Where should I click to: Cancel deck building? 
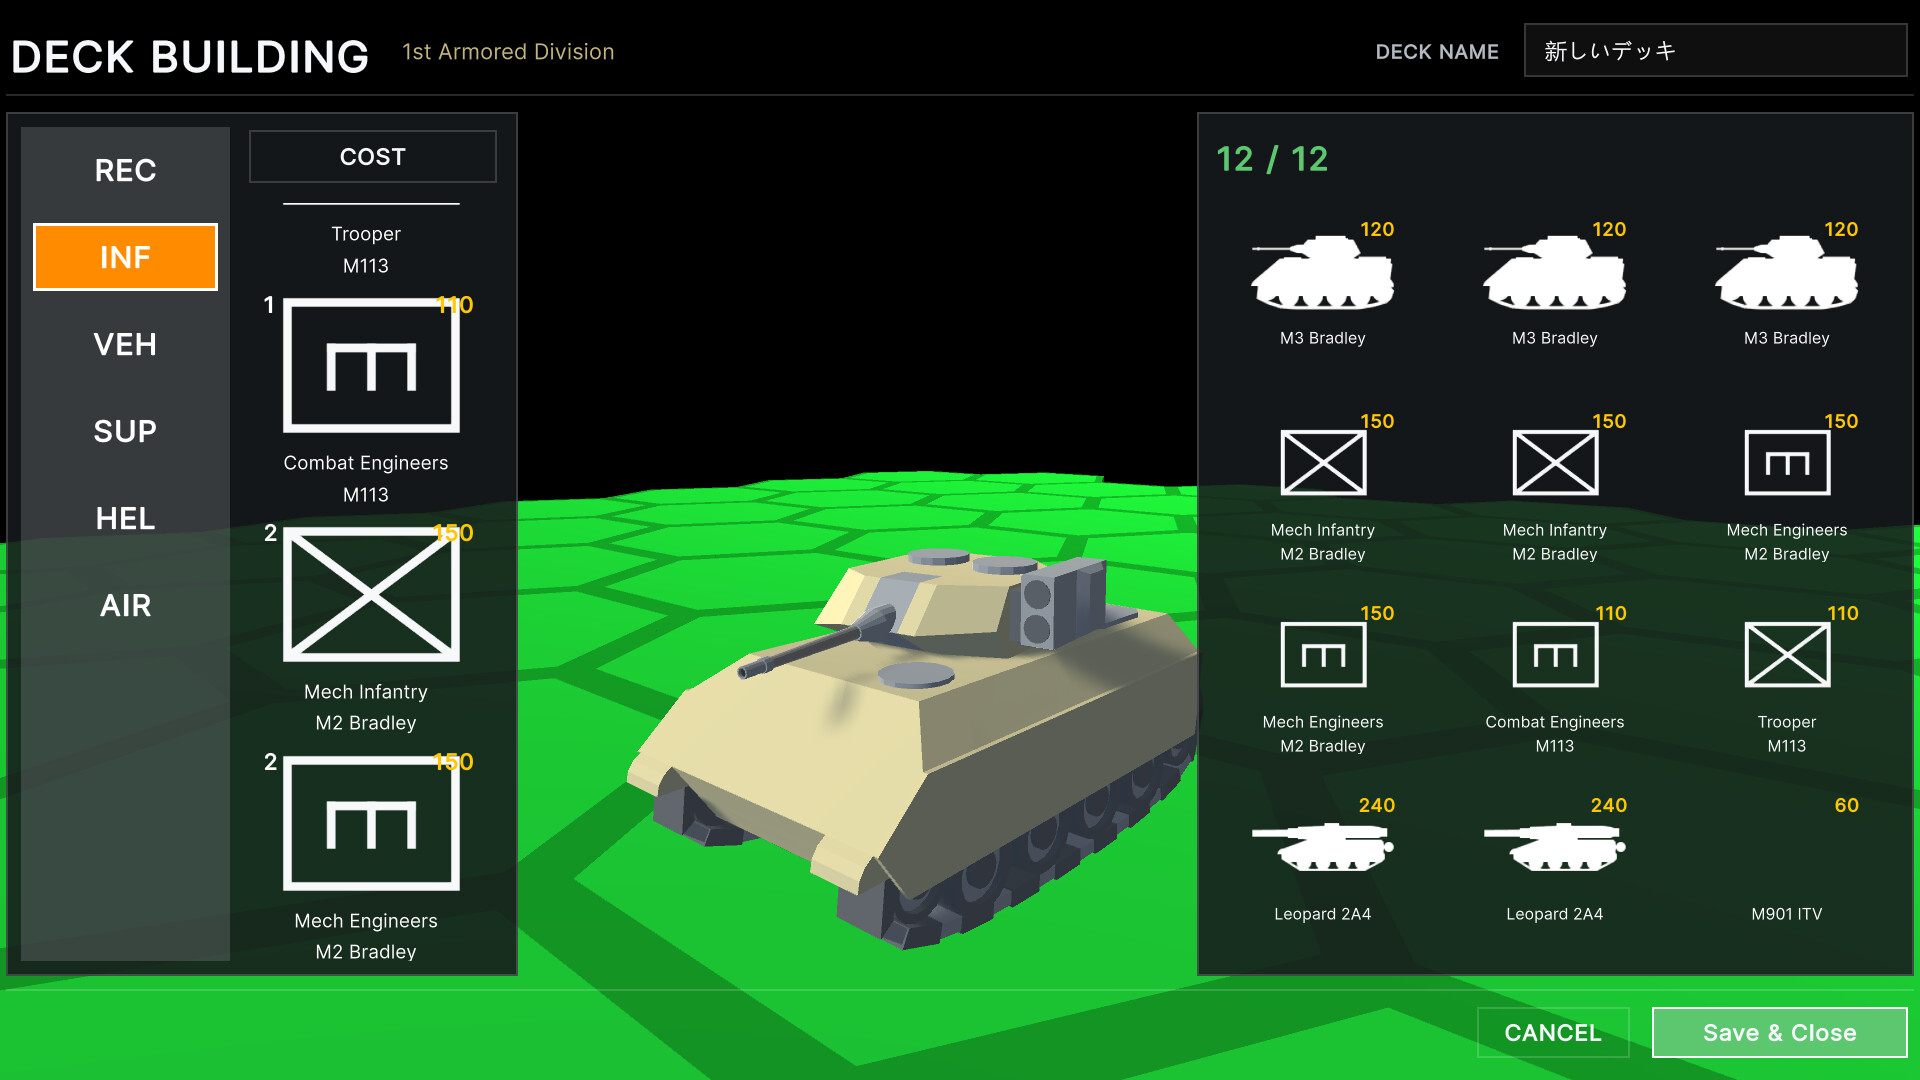pyautogui.click(x=1553, y=1032)
